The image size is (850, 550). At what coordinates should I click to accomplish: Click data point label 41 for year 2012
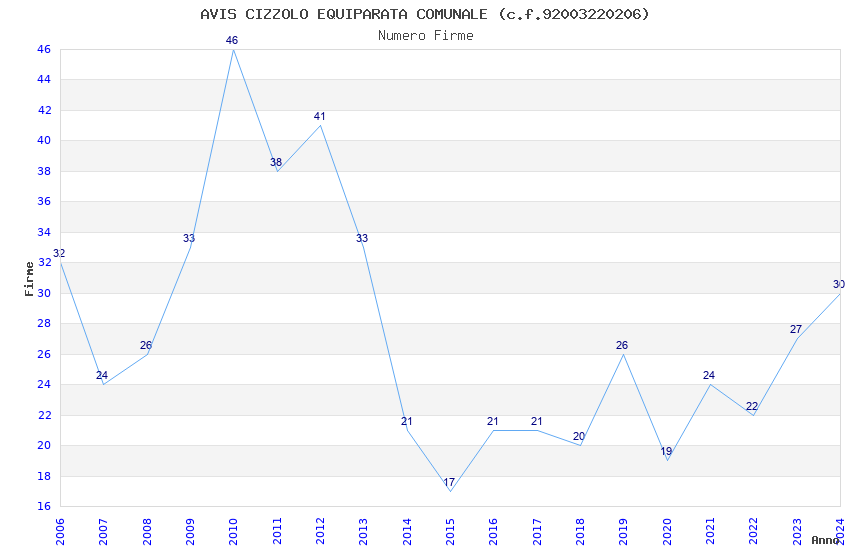[319, 117]
